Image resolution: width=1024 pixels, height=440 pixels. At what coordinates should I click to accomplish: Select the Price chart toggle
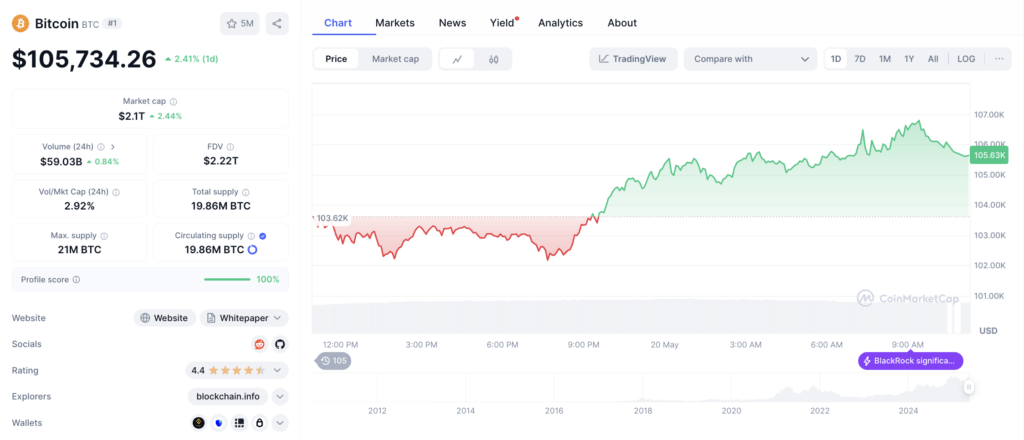[x=336, y=59]
